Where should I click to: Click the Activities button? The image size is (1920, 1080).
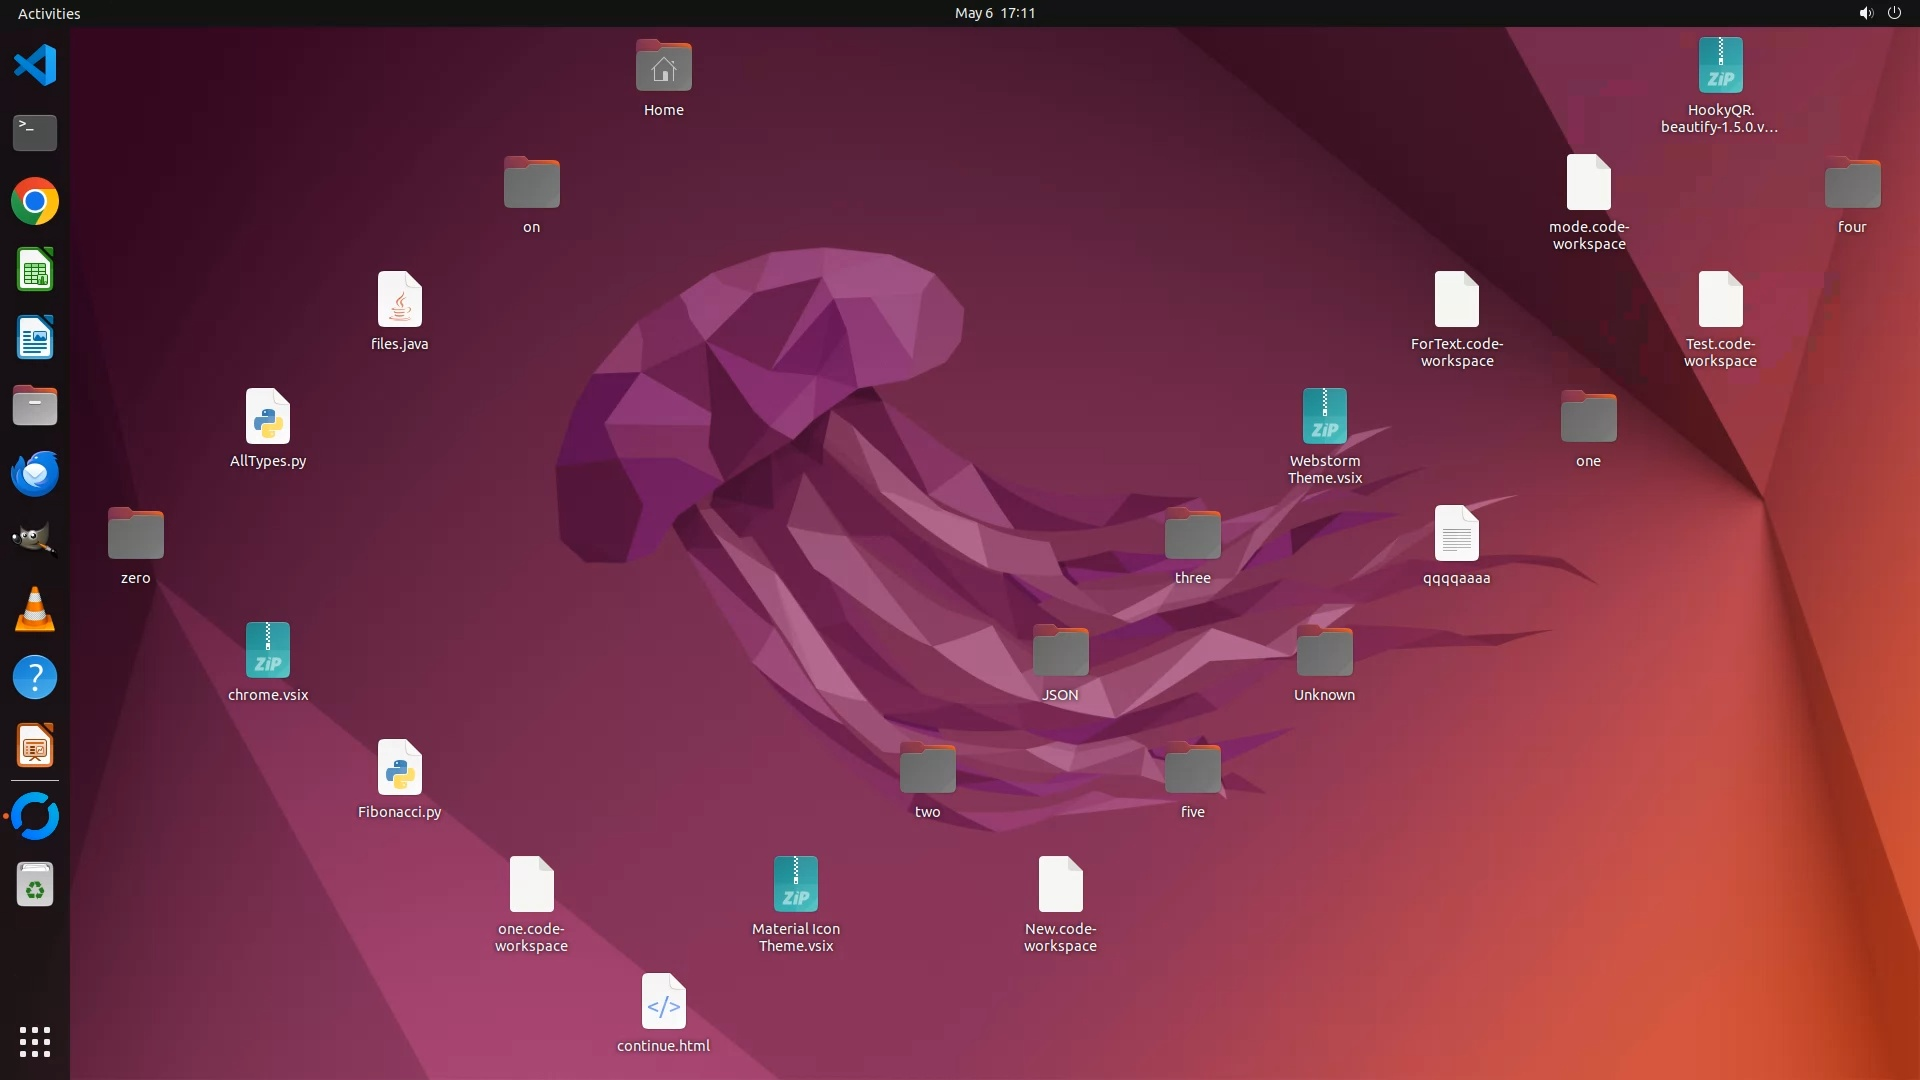click(x=49, y=13)
